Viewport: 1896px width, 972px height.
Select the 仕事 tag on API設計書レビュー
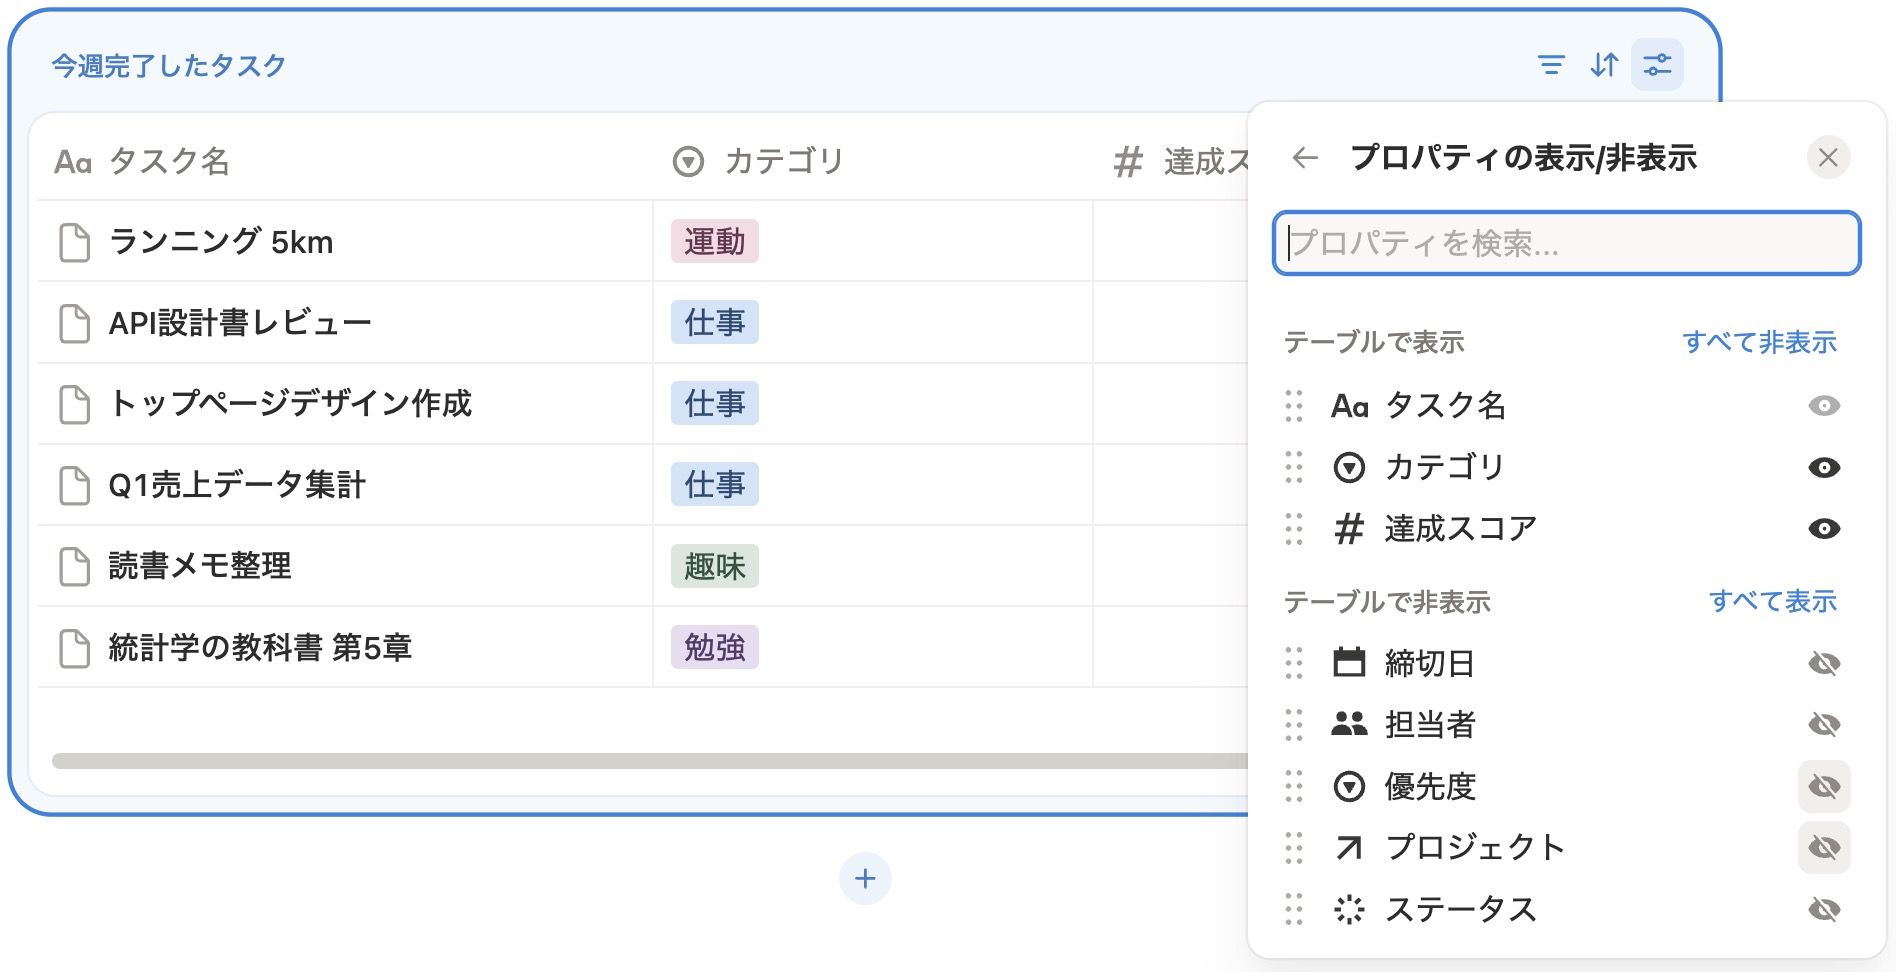point(713,323)
